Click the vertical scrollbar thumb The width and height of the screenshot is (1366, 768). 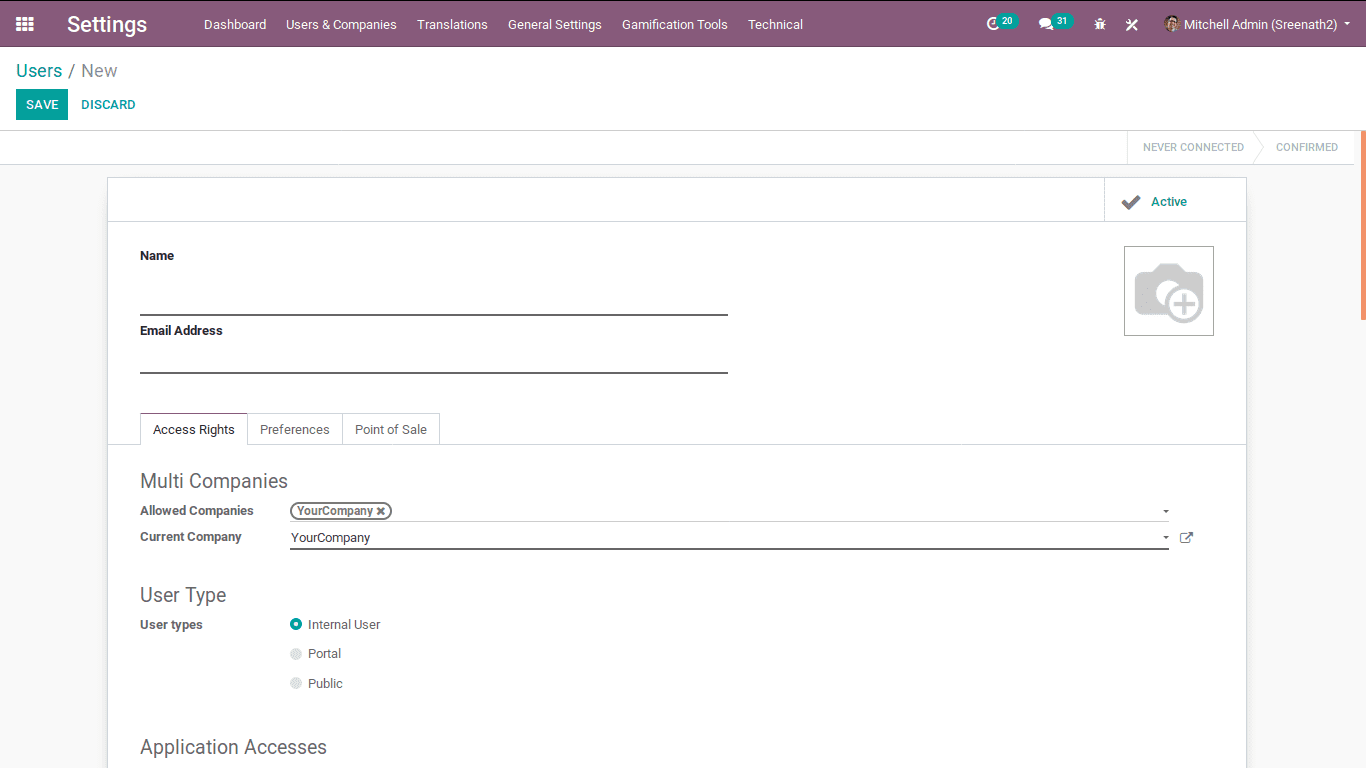(1363, 225)
